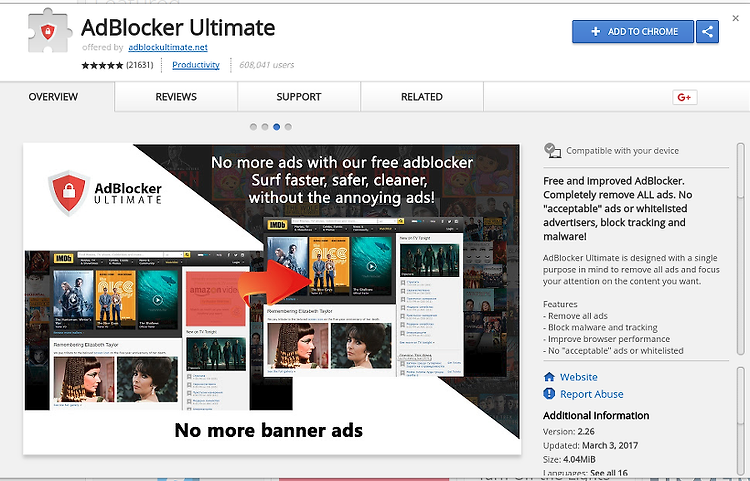This screenshot has width=750, height=481.
Task: Open the adblockultimate.net developer link
Action: pos(168,47)
